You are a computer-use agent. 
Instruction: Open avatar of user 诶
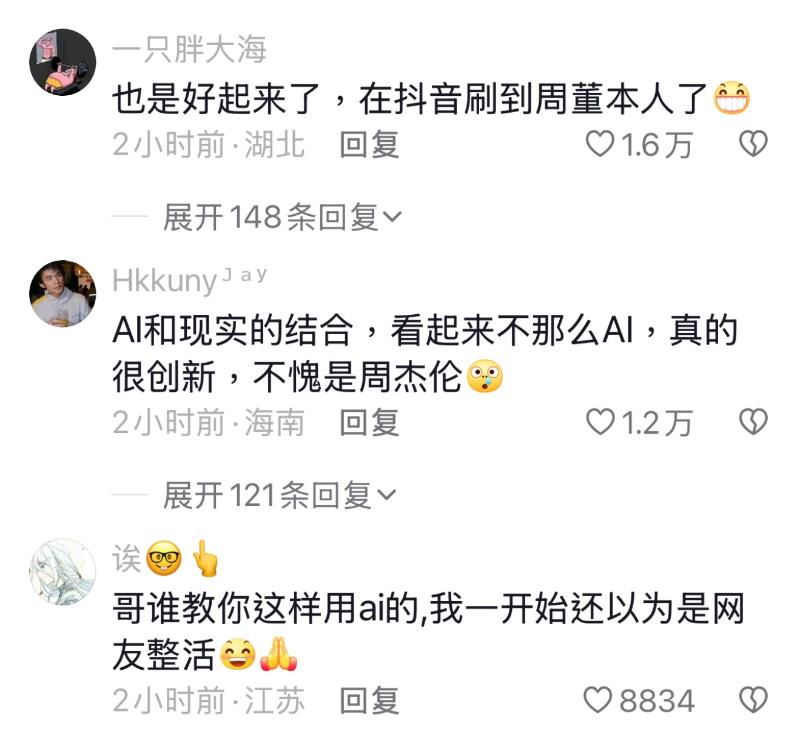coord(63,572)
